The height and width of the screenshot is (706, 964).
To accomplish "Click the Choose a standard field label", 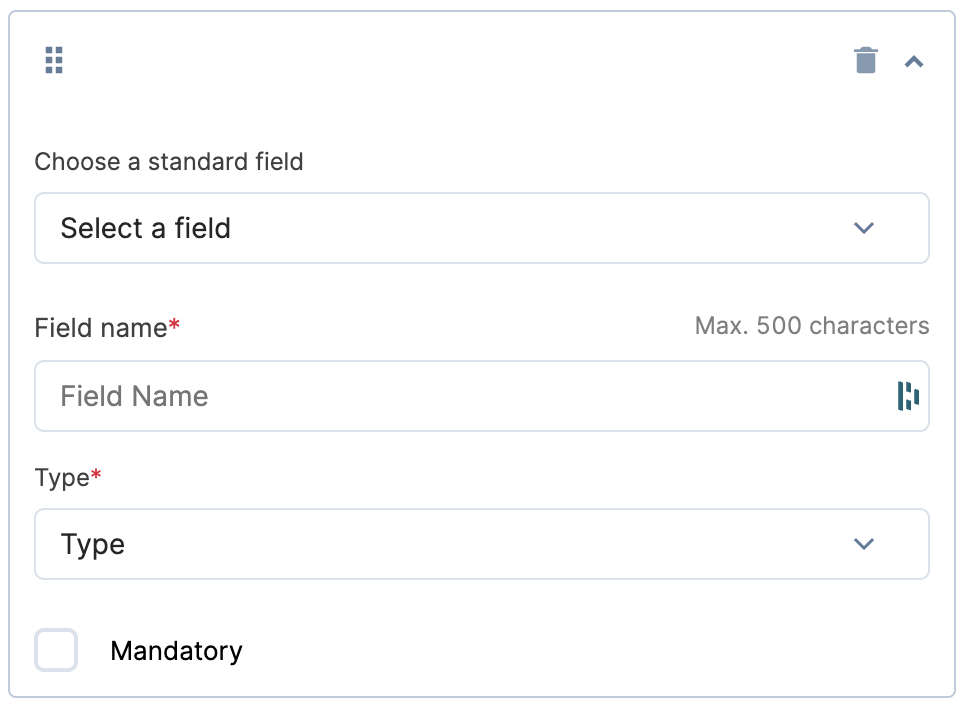I will pos(168,162).
